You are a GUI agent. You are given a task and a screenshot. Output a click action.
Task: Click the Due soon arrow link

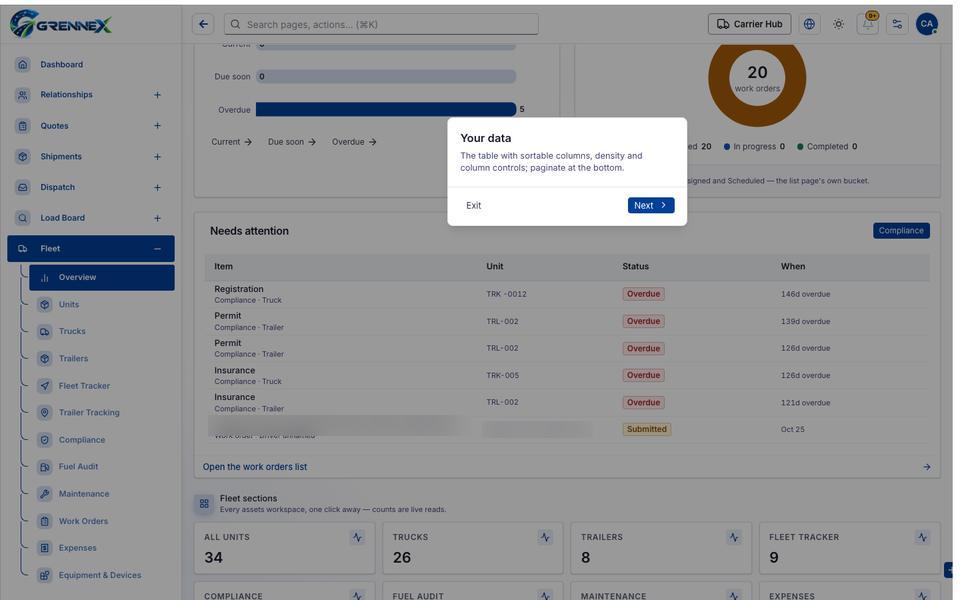(291, 142)
